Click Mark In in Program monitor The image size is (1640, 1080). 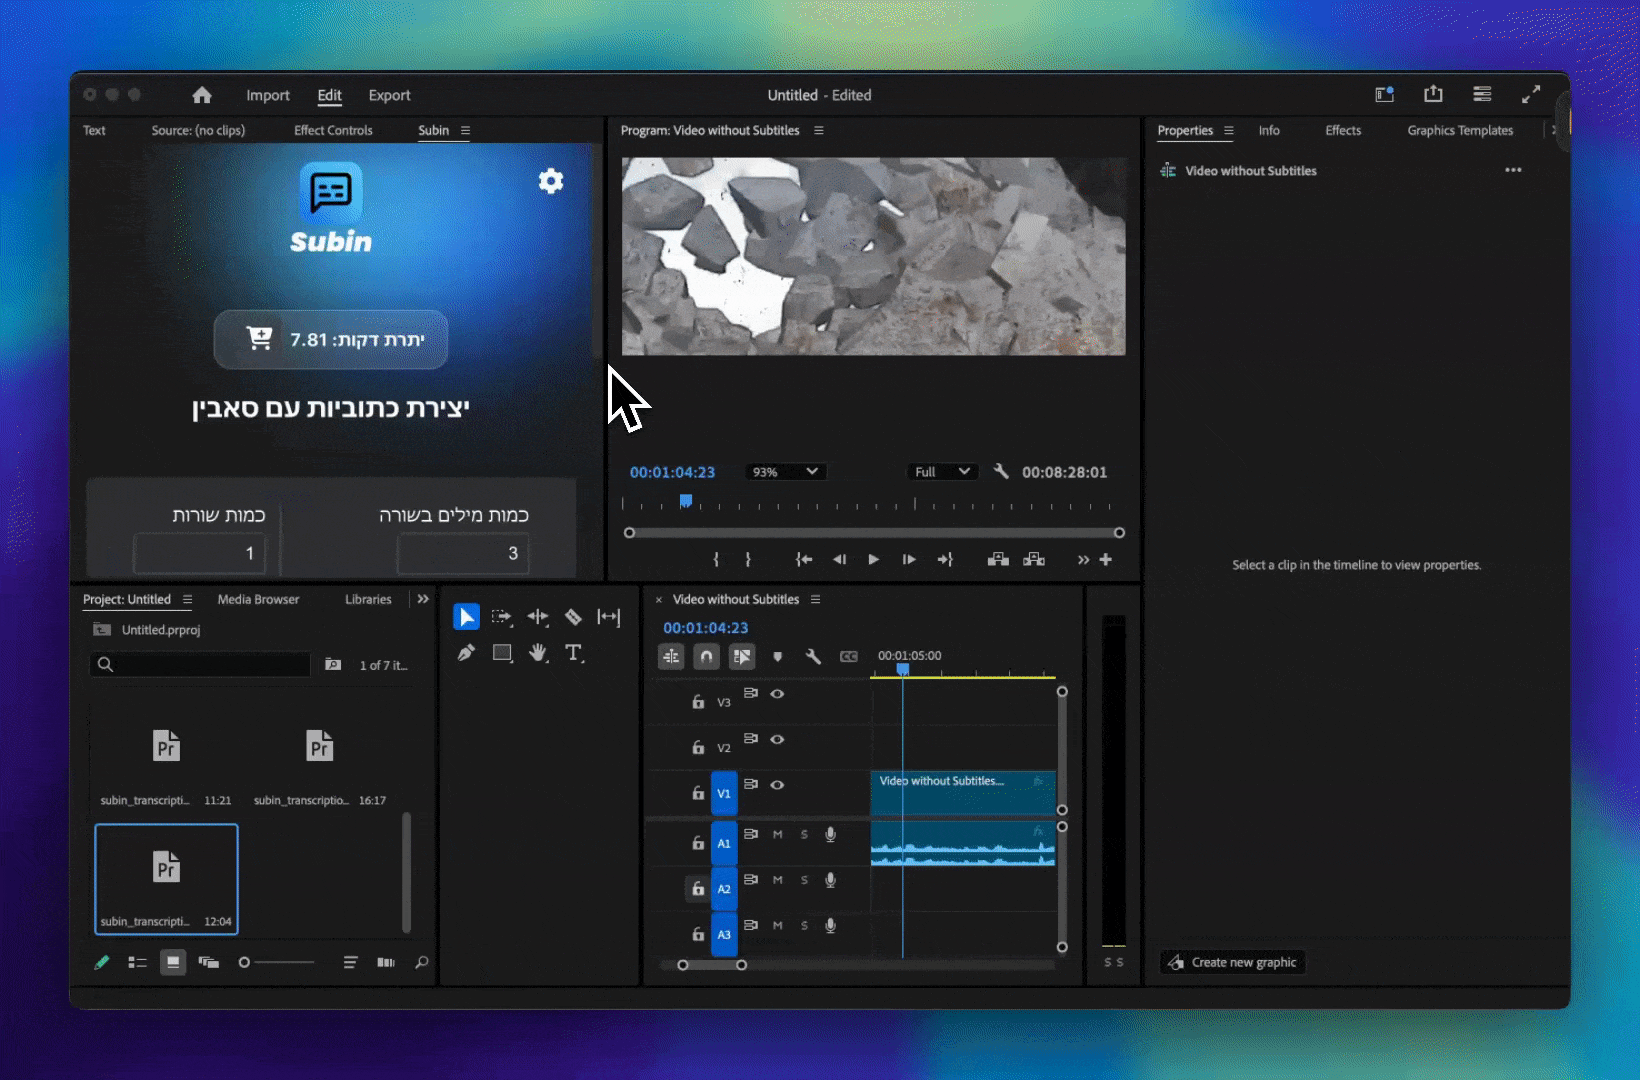(x=716, y=560)
